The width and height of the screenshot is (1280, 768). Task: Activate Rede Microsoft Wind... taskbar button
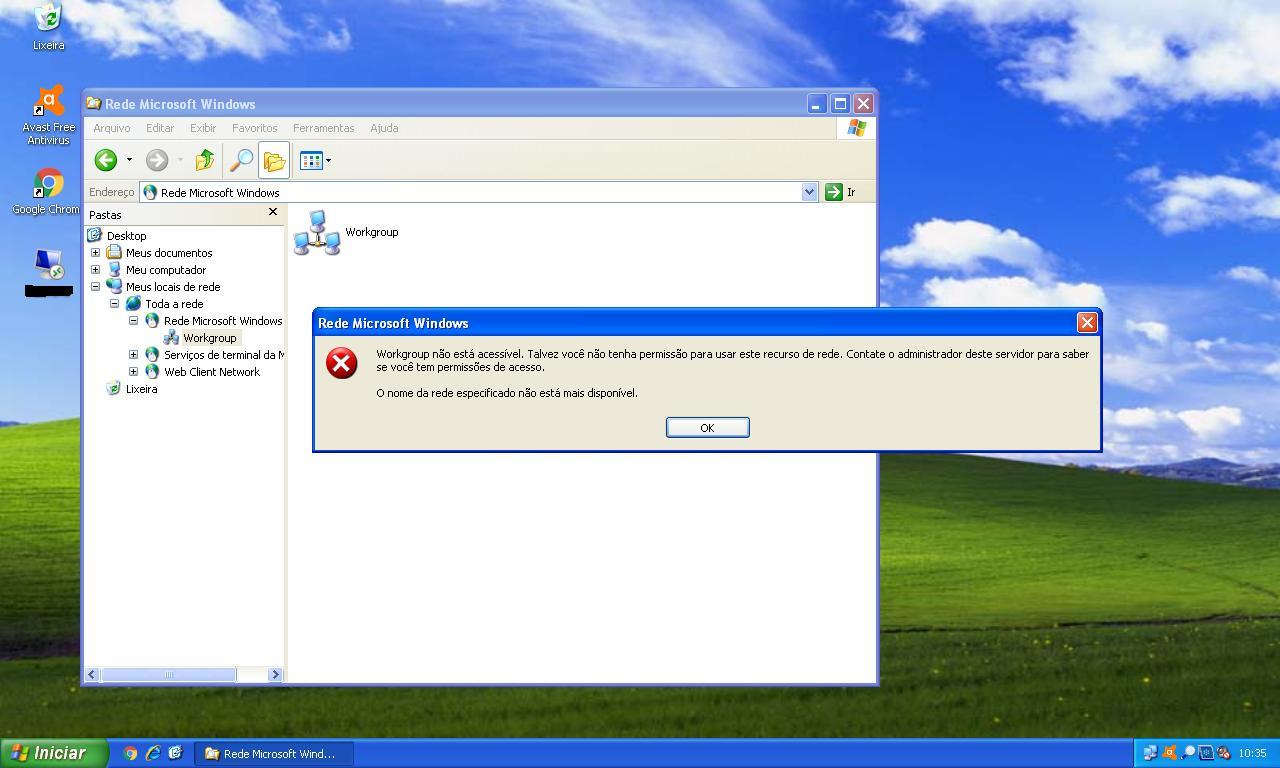pos(274,753)
